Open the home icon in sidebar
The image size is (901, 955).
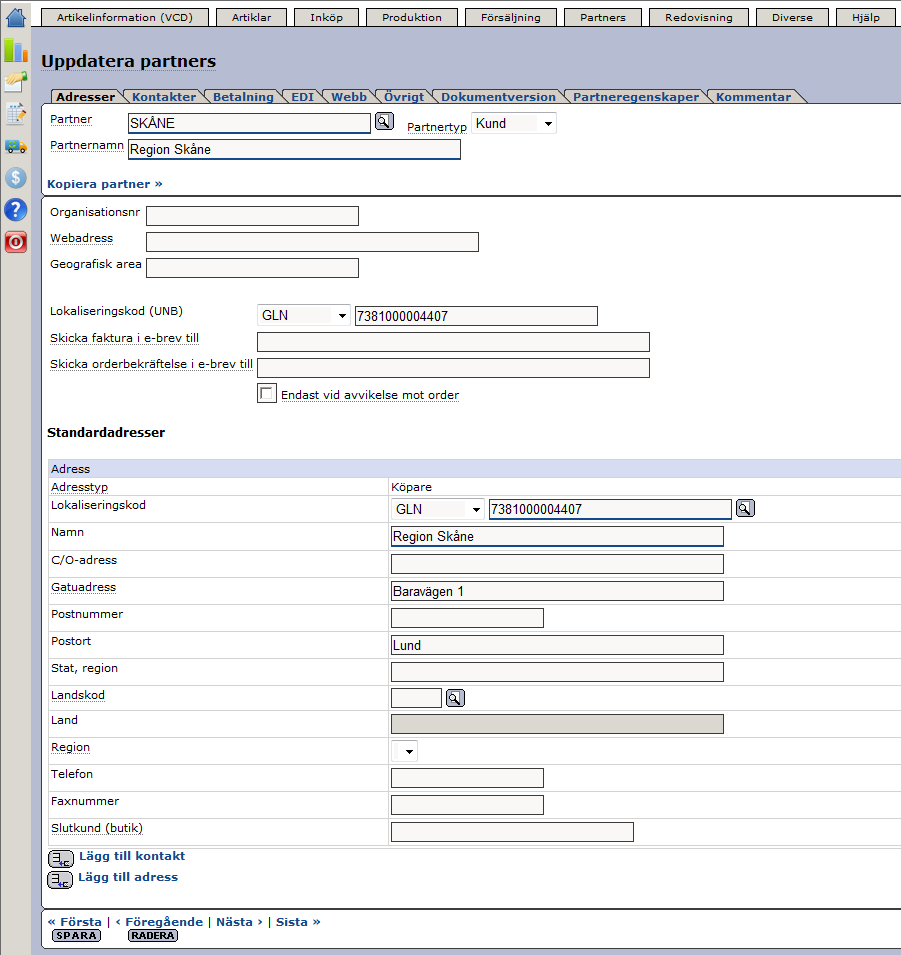click(x=16, y=16)
